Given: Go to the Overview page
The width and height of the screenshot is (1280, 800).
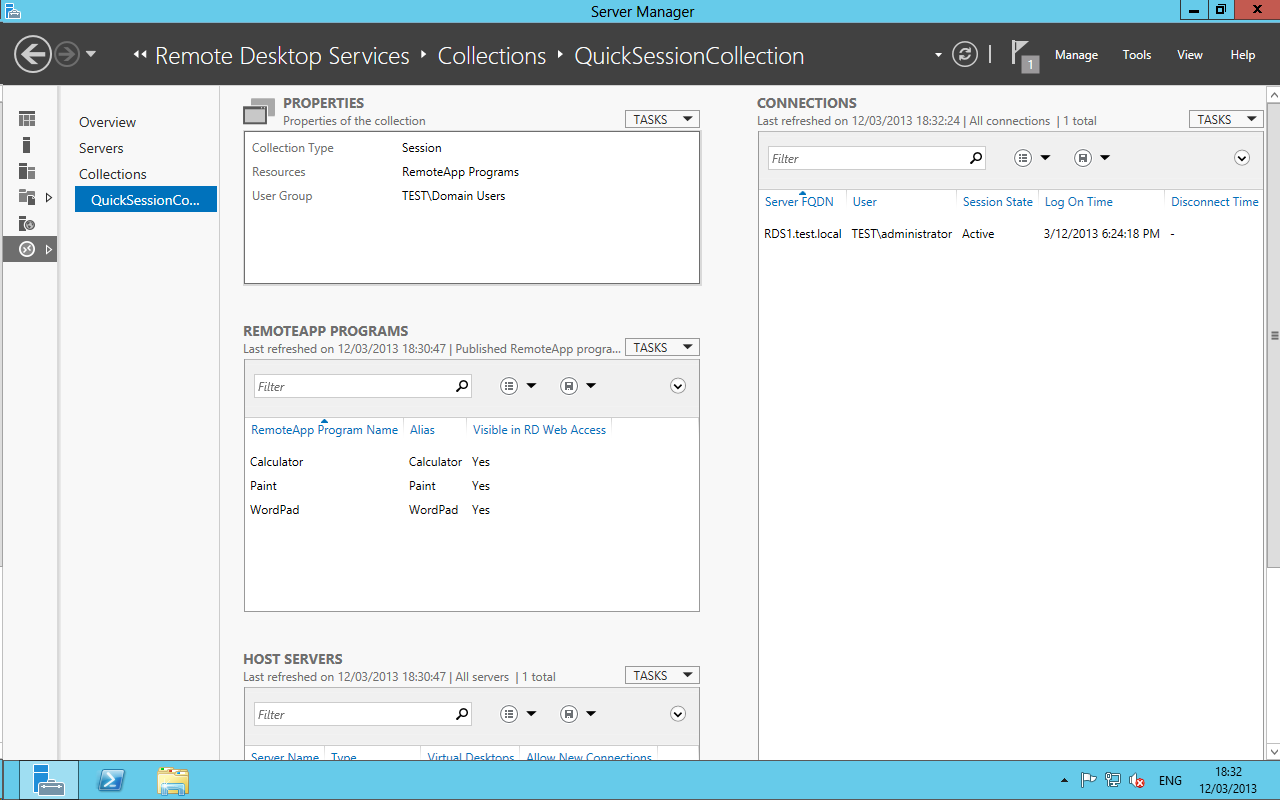Looking at the screenshot, I should tap(107, 122).
